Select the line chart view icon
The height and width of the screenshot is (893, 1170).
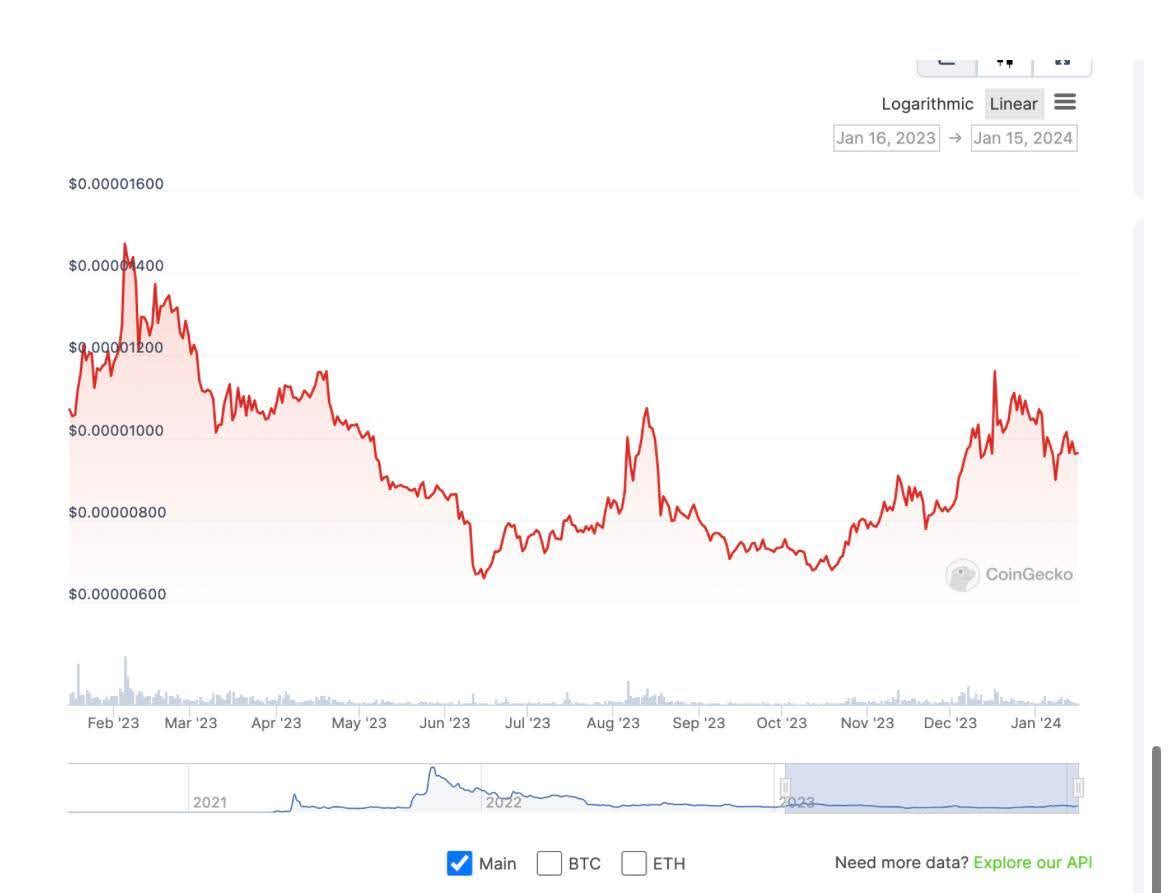[946, 60]
